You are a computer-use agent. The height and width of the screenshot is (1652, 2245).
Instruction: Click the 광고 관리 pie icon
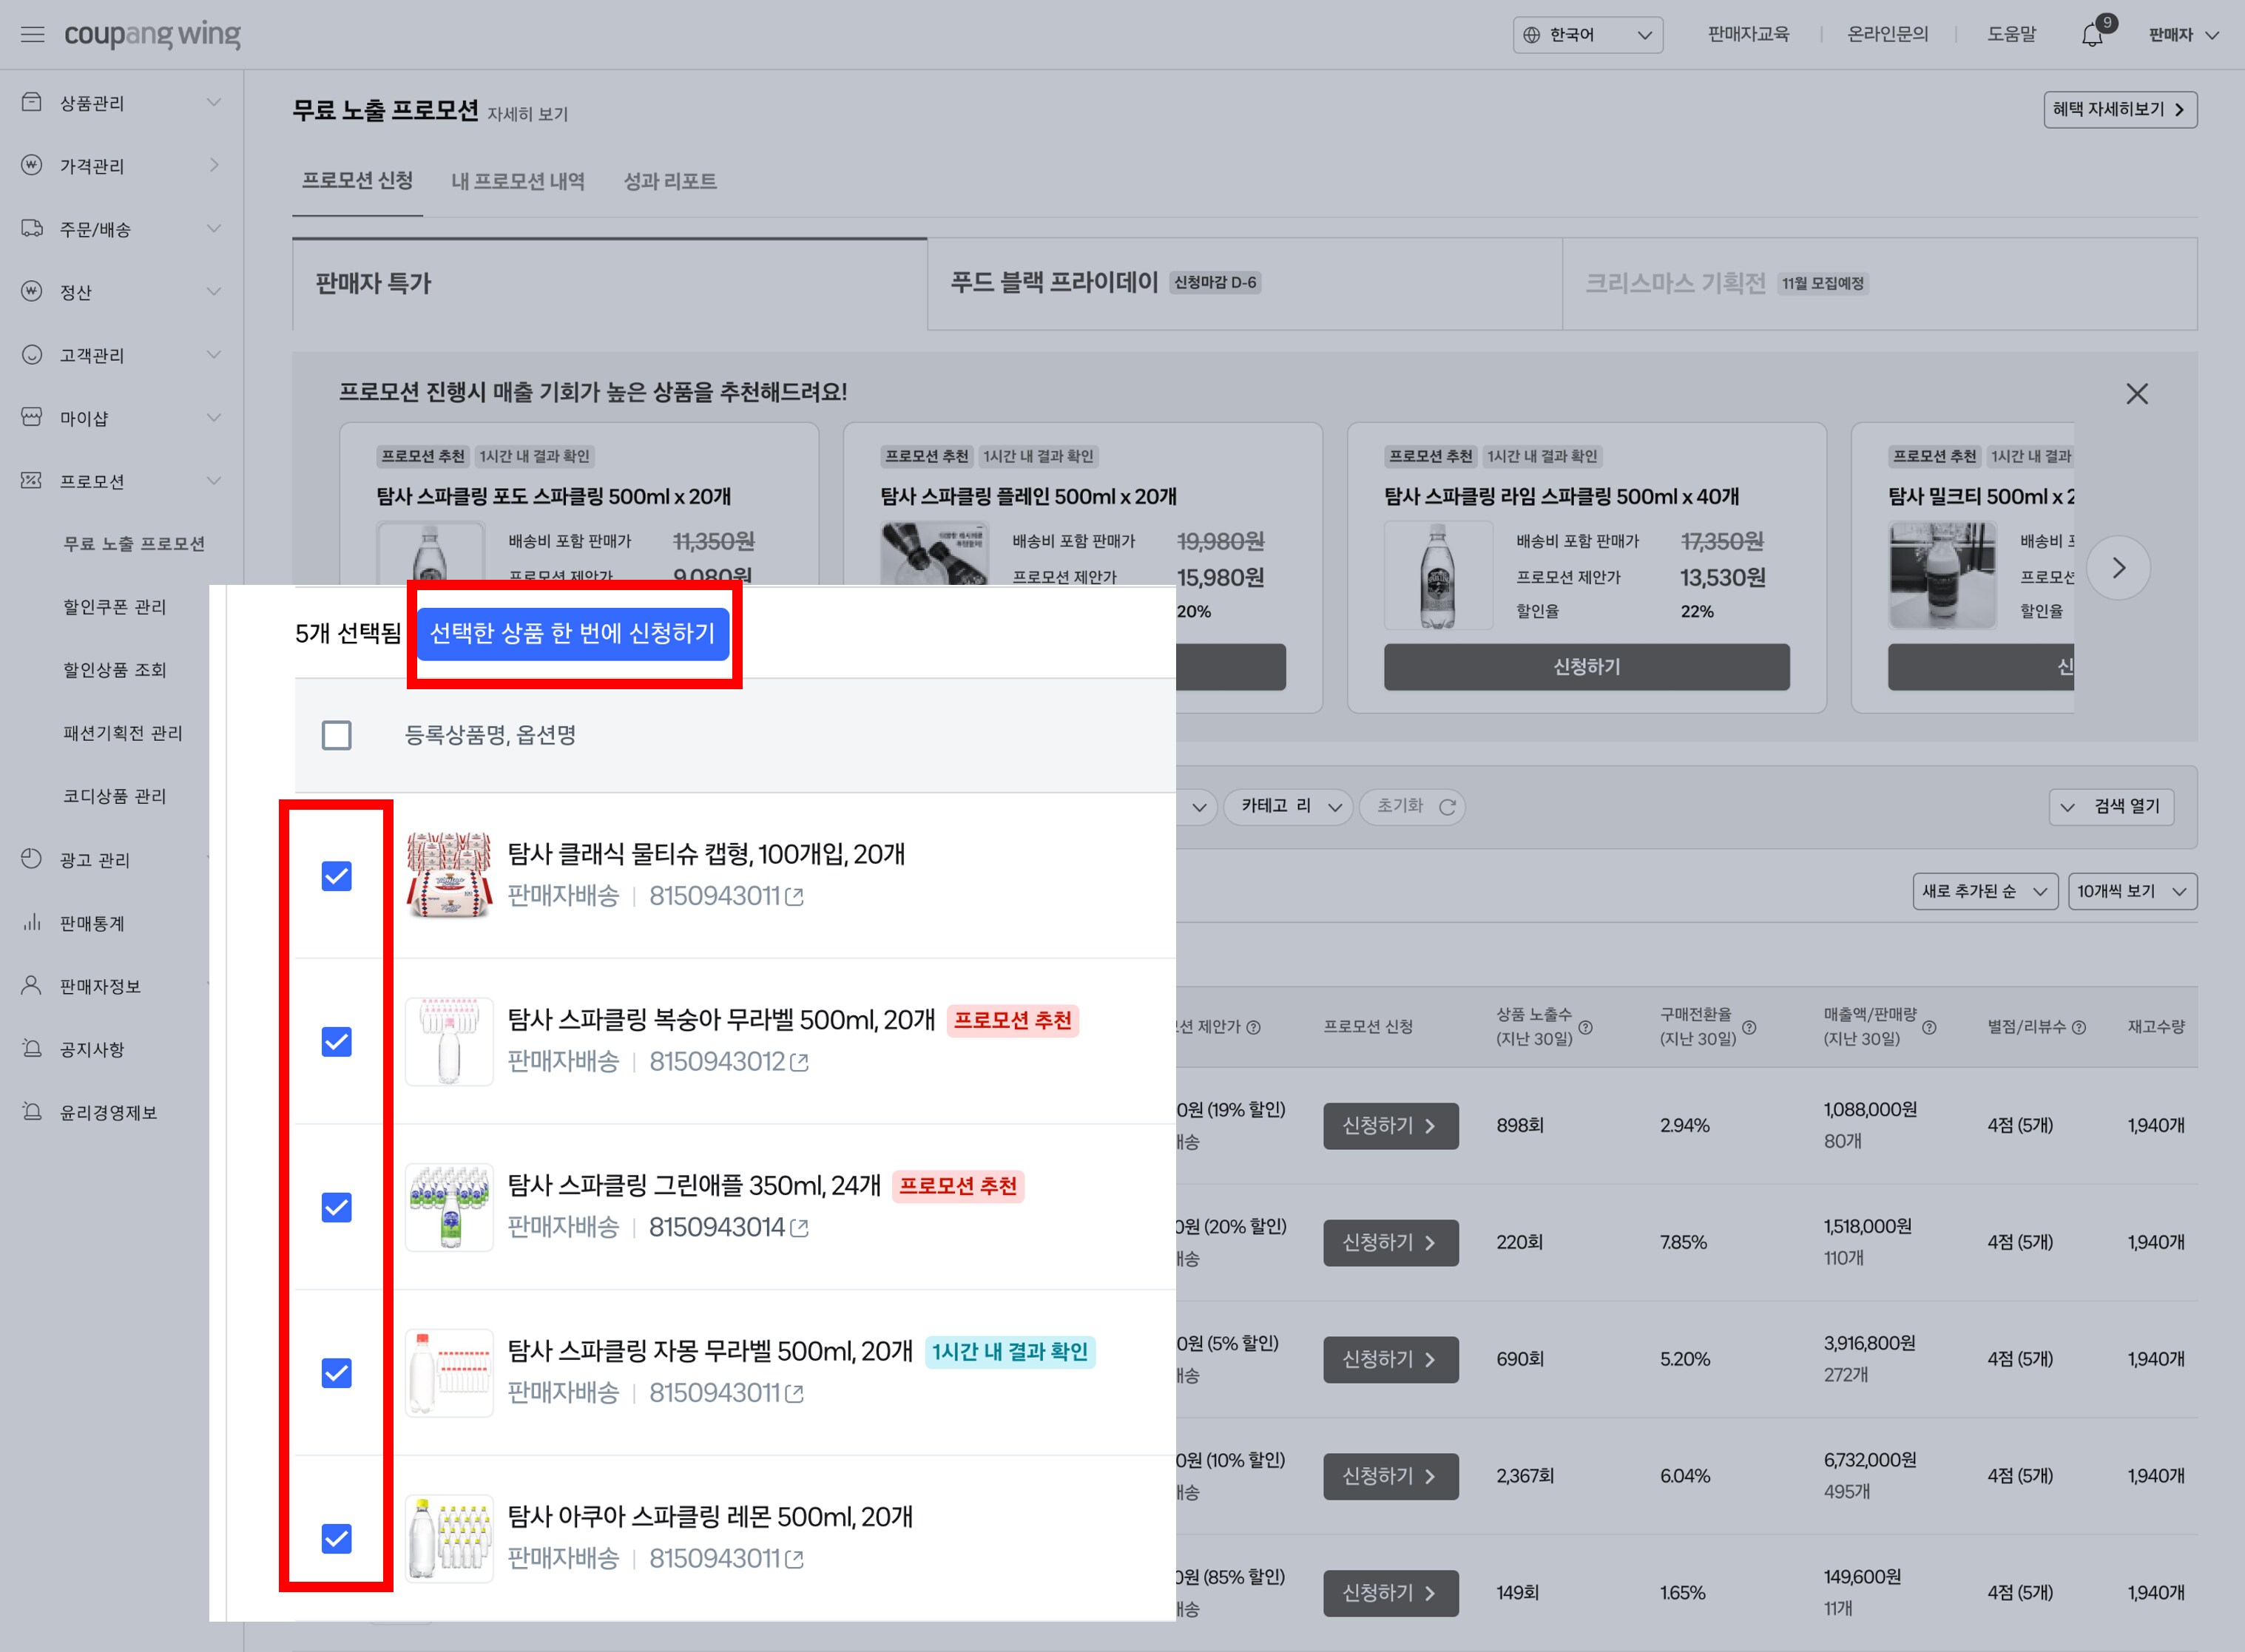click(32, 859)
